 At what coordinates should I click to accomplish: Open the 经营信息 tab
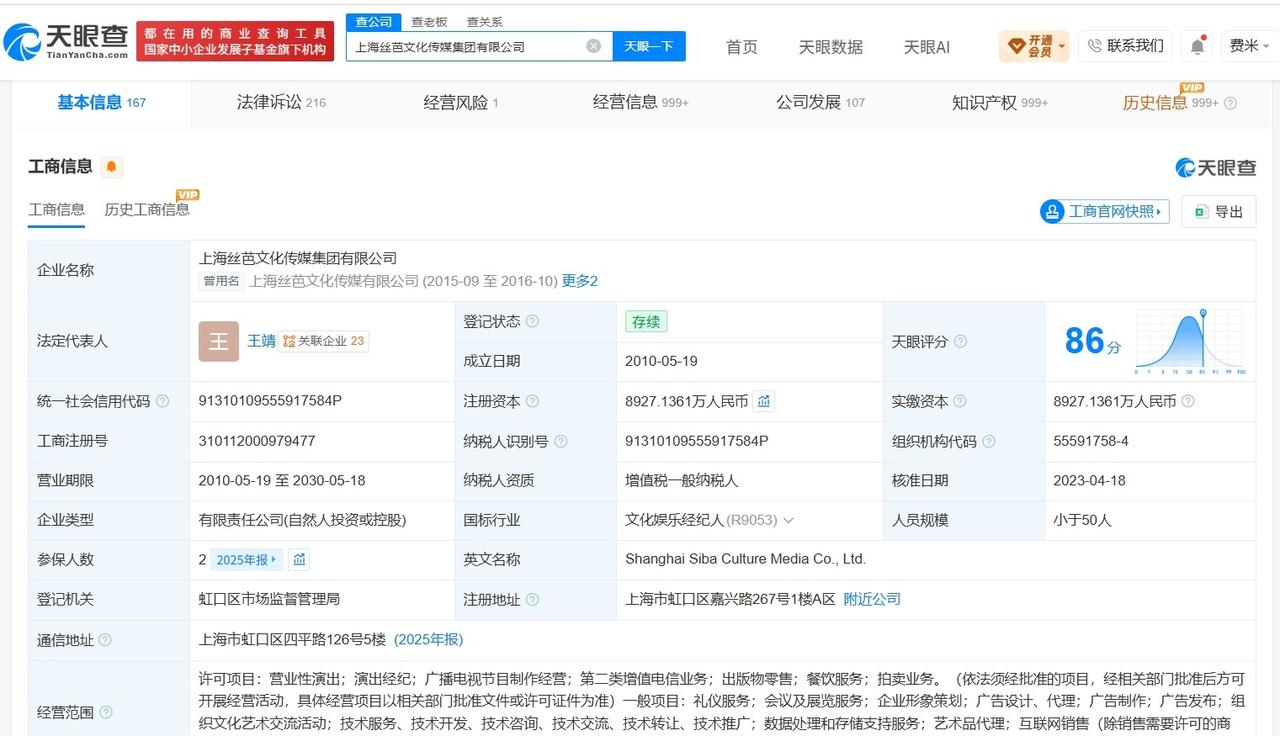point(641,102)
